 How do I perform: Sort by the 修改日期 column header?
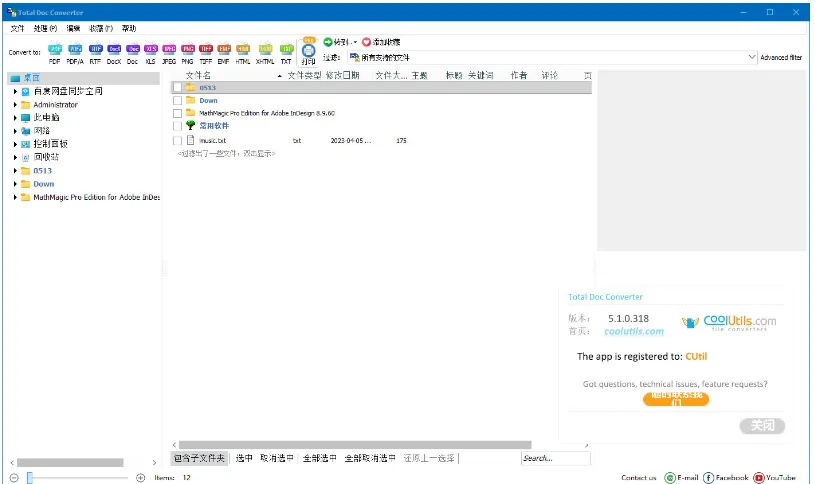pos(342,75)
